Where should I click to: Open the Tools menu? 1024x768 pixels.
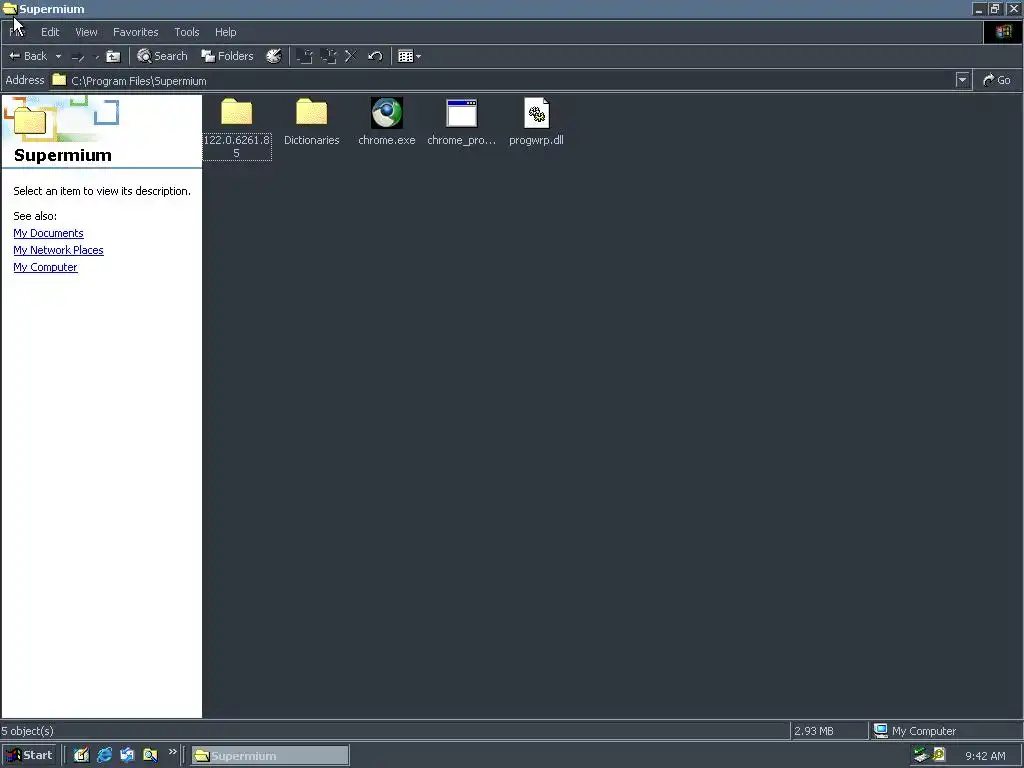click(187, 32)
